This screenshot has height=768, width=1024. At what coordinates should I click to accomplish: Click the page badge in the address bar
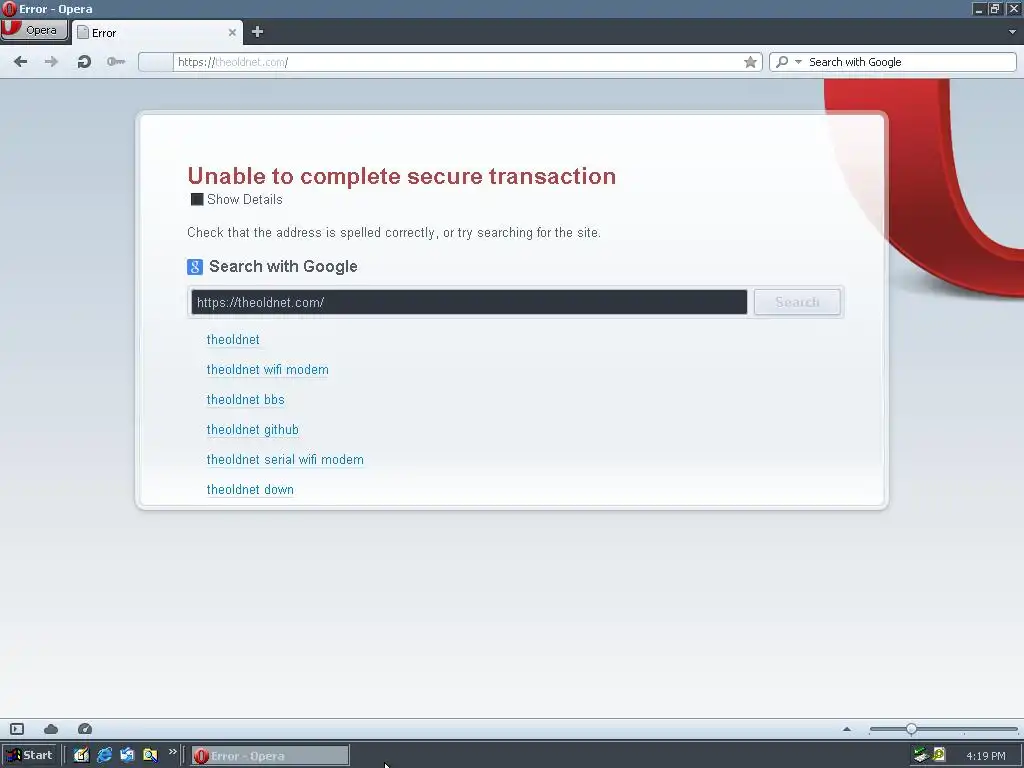[x=155, y=62]
